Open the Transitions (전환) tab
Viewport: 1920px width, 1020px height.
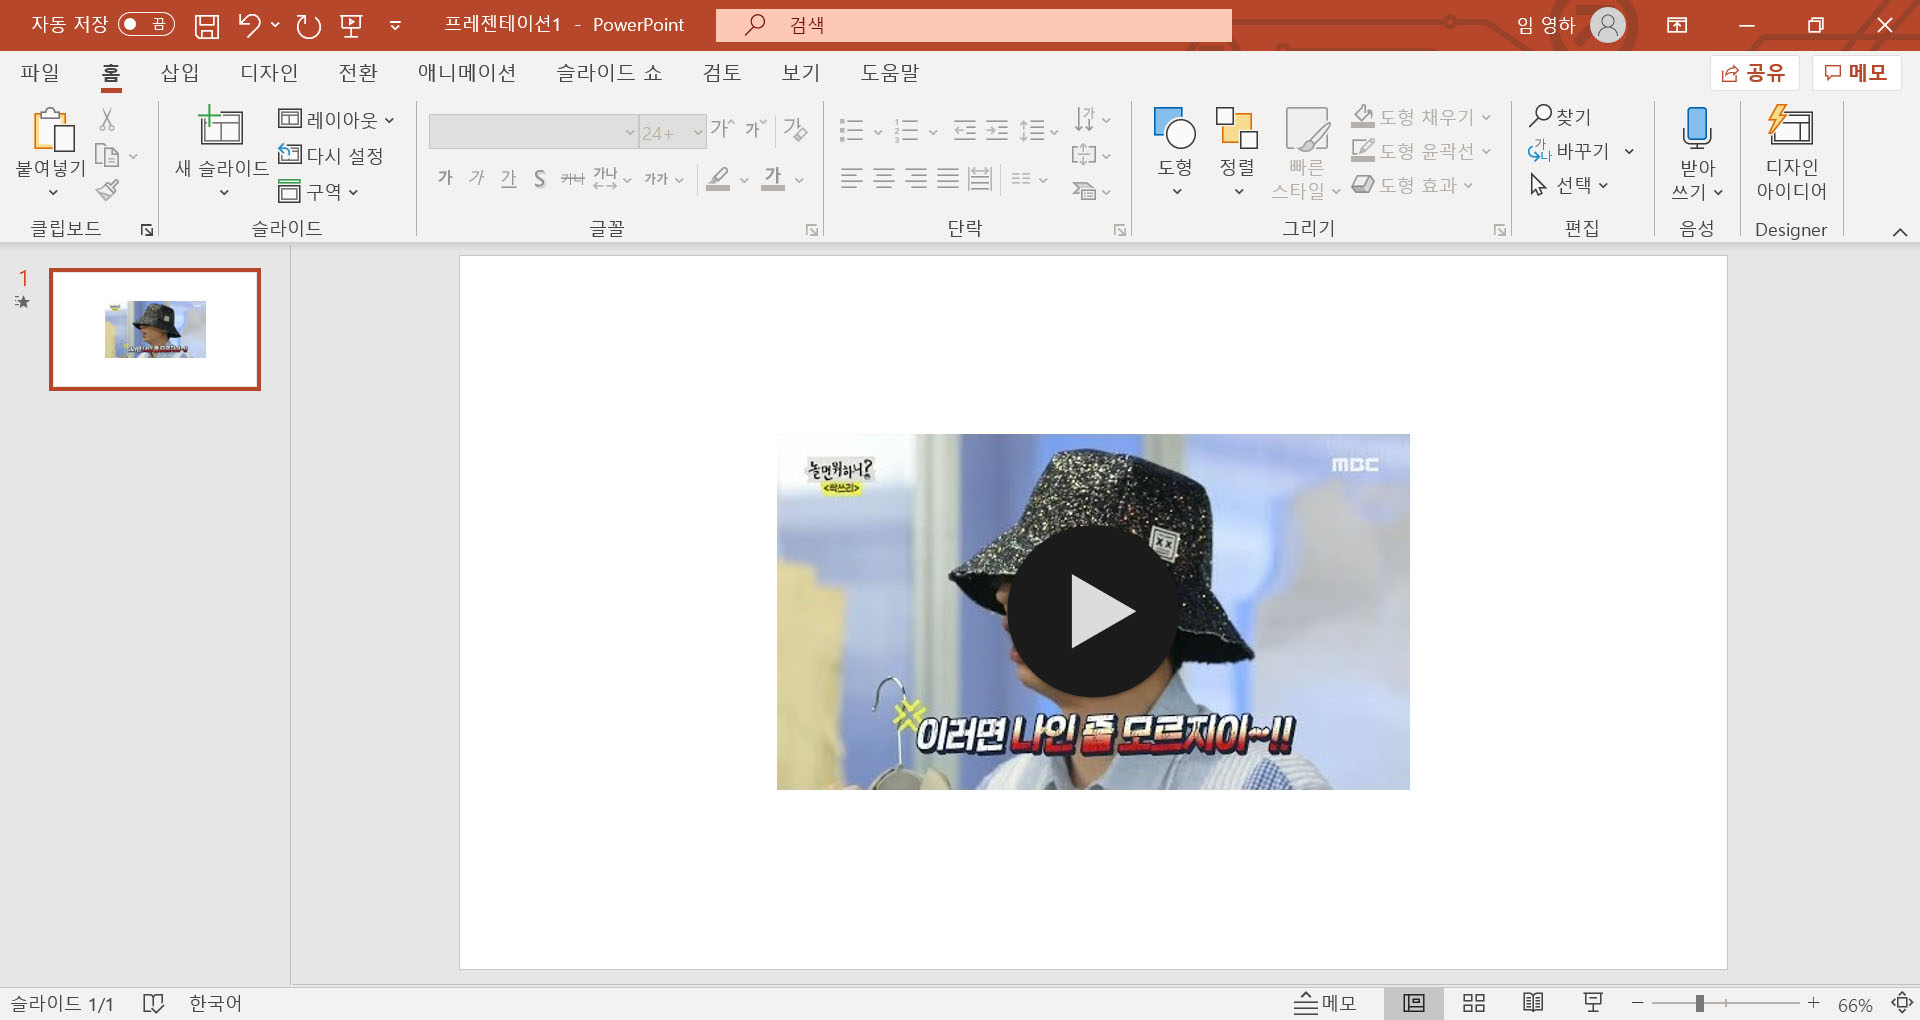[x=358, y=72]
